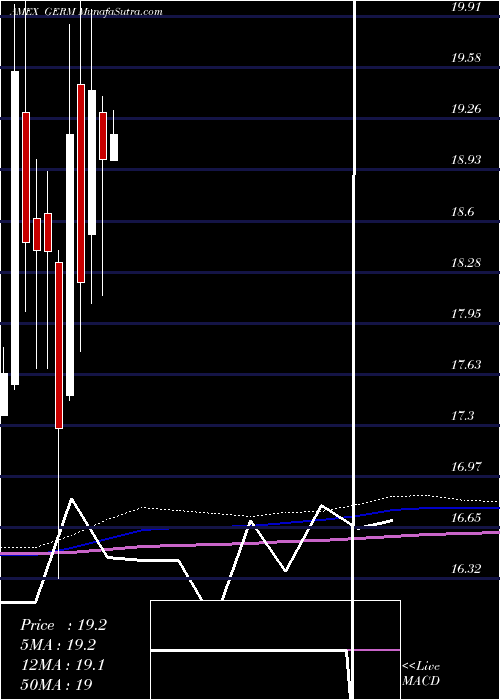Click the tall red candle peaking near 19.5
The image size is (500, 700).
(81, 183)
